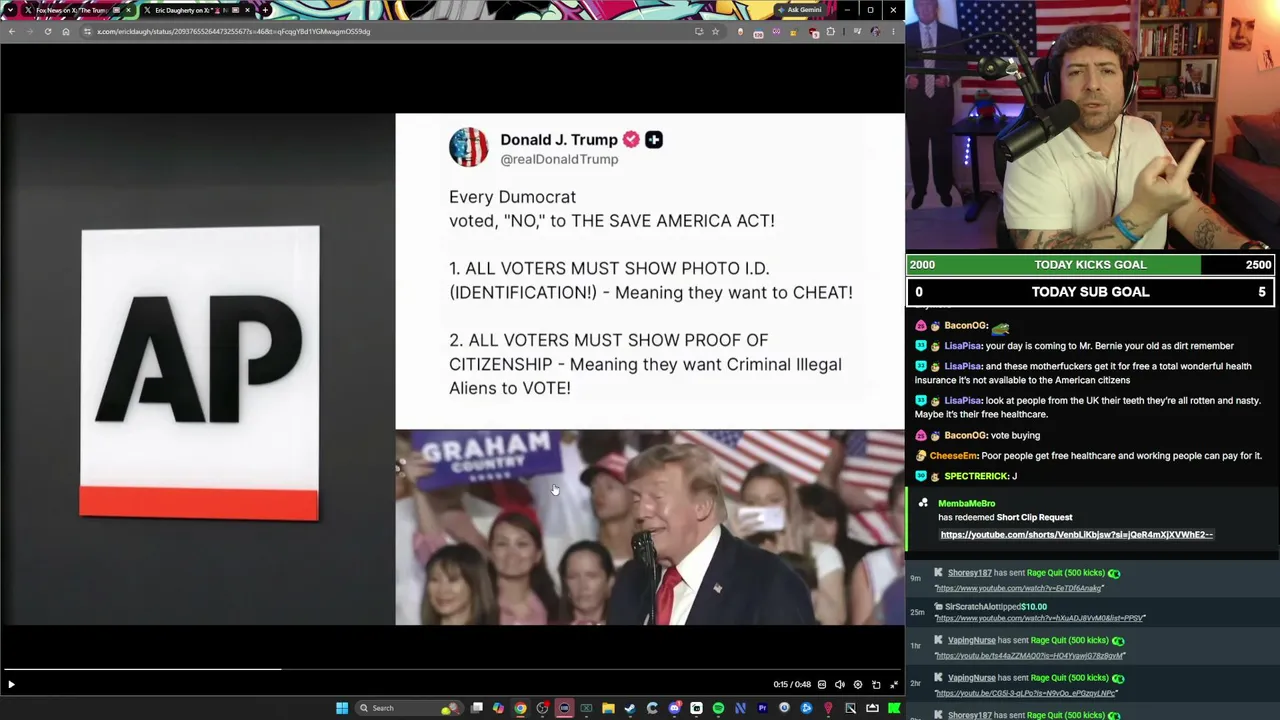
Task: Reload the current page
Action: pos(47,31)
